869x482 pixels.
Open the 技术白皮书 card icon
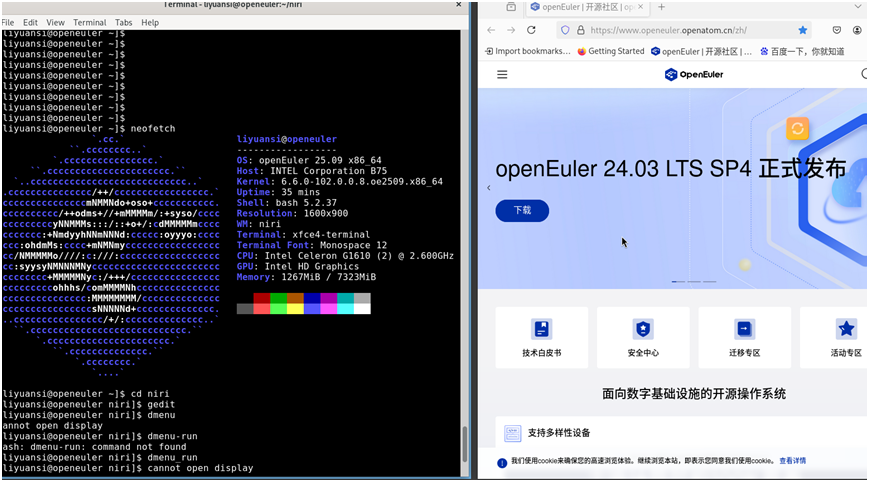click(x=541, y=329)
